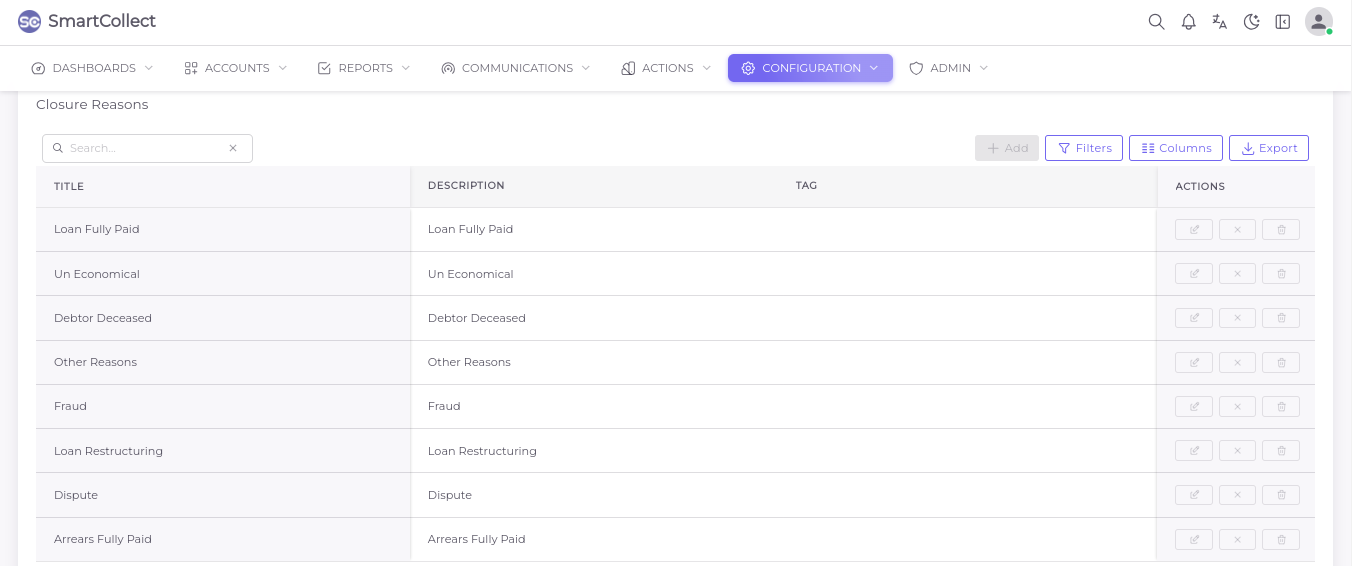Toggle the sidebar layout icon
The height and width of the screenshot is (566, 1352).
(1282, 22)
